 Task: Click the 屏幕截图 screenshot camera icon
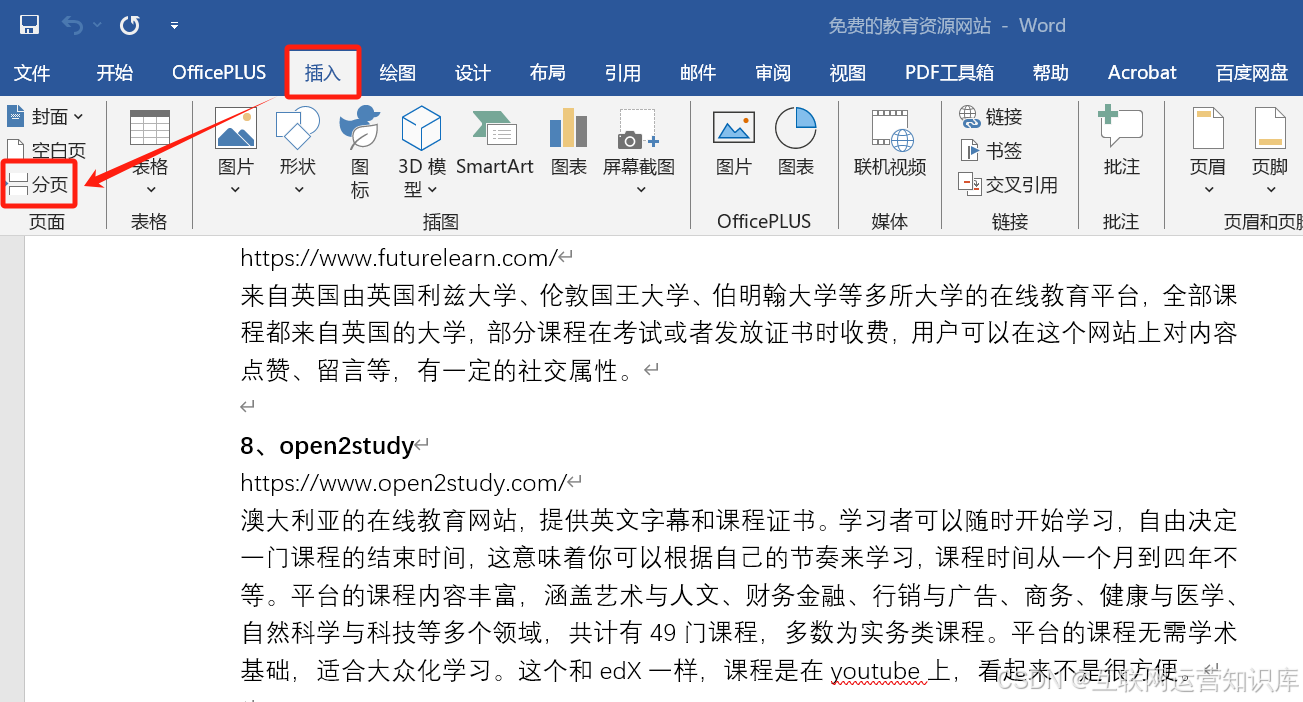[x=638, y=129]
